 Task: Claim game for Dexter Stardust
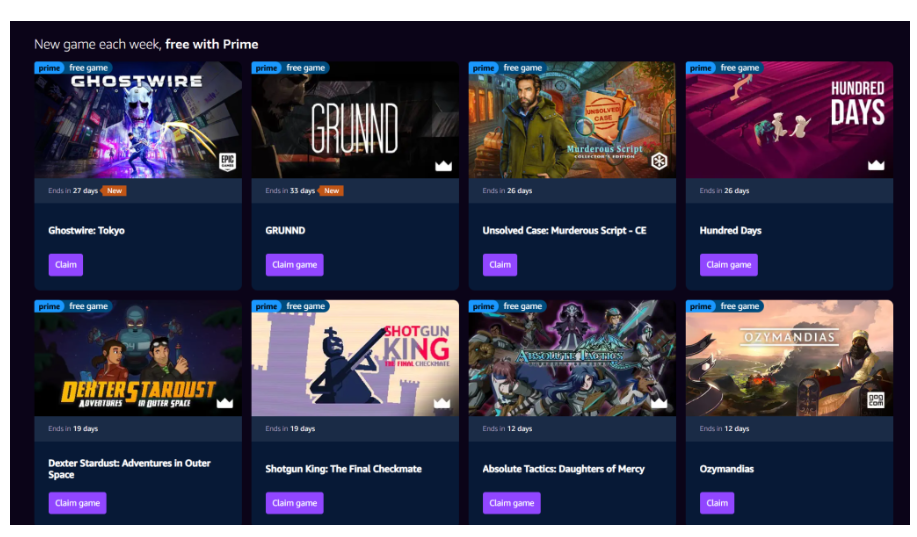pyautogui.click(x=77, y=502)
